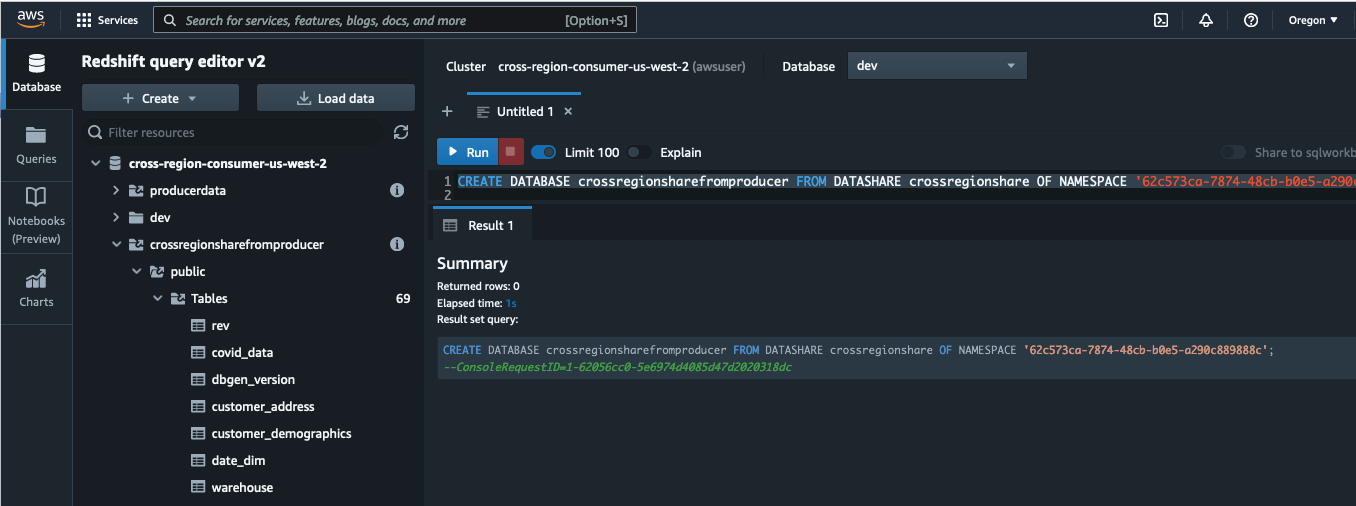Toggle the Explain switch
The image size is (1356, 506).
[640, 152]
